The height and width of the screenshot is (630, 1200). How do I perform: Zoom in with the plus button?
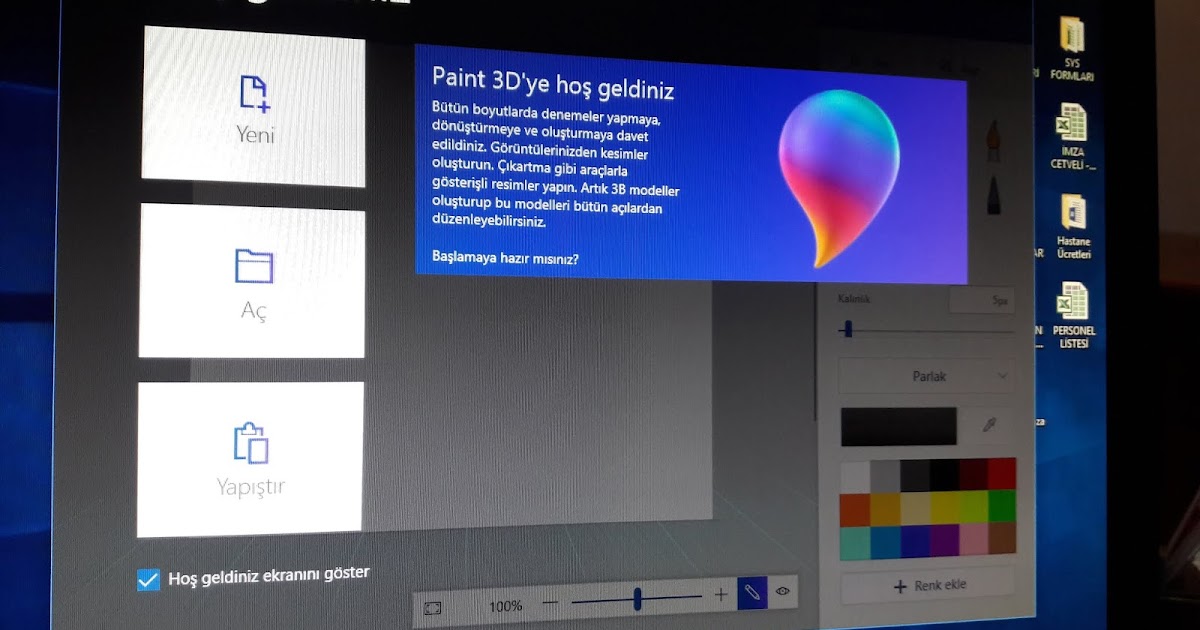click(721, 595)
